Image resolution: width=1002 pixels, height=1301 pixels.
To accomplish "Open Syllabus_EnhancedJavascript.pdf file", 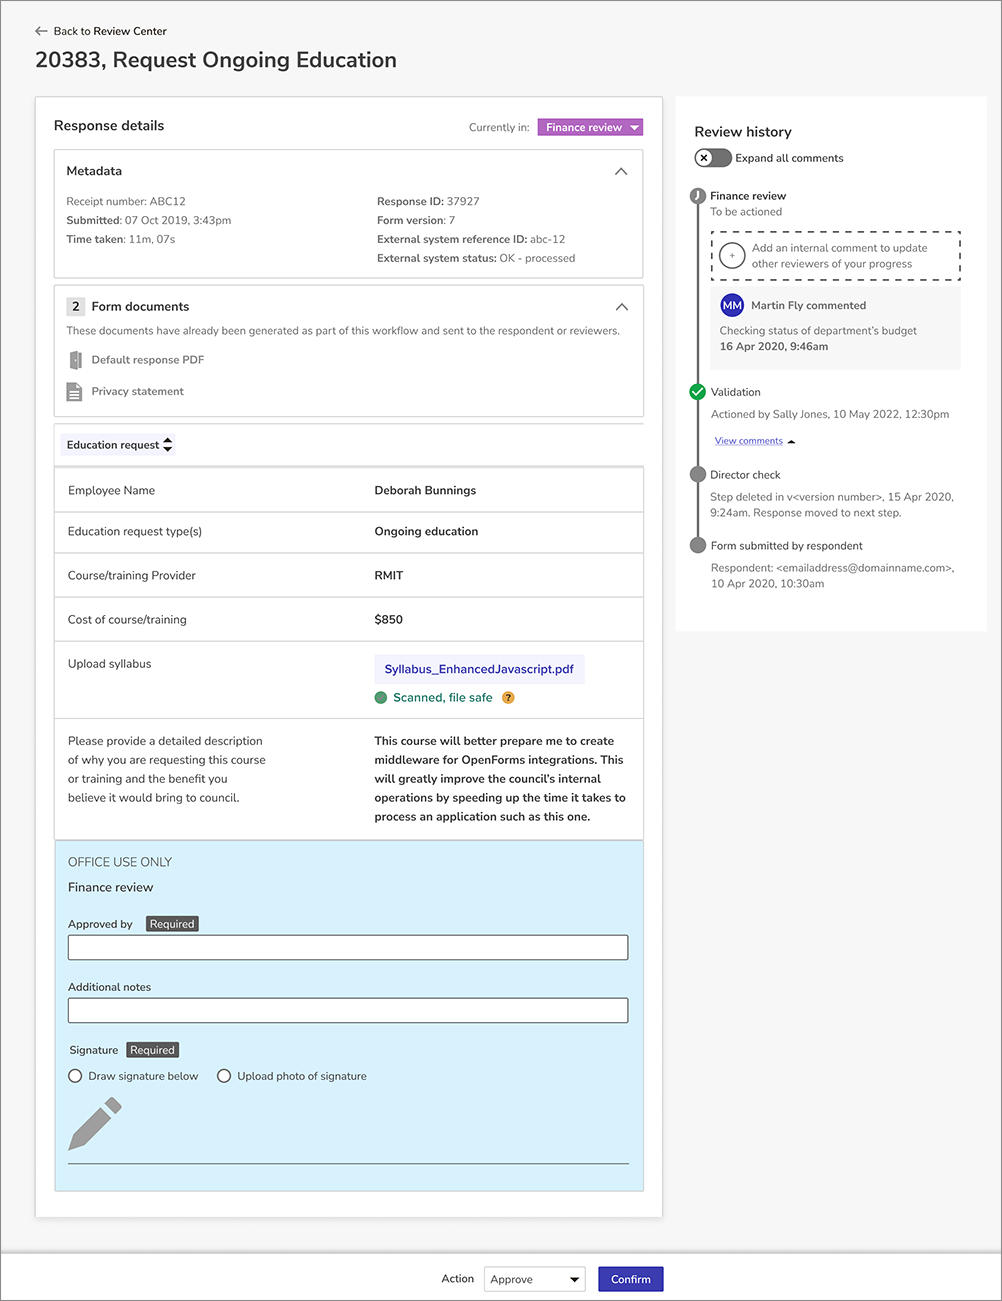I will pos(479,669).
